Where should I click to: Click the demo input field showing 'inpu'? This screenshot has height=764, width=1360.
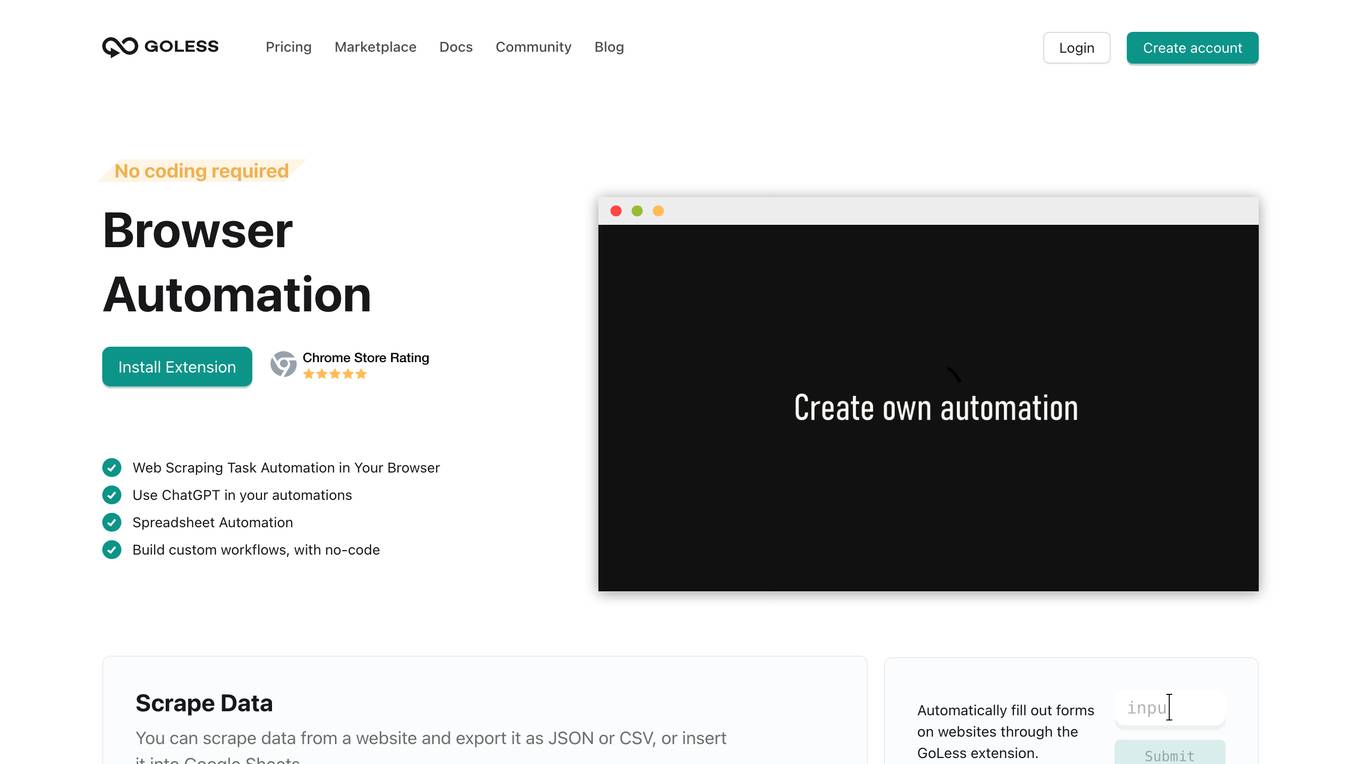point(1169,708)
